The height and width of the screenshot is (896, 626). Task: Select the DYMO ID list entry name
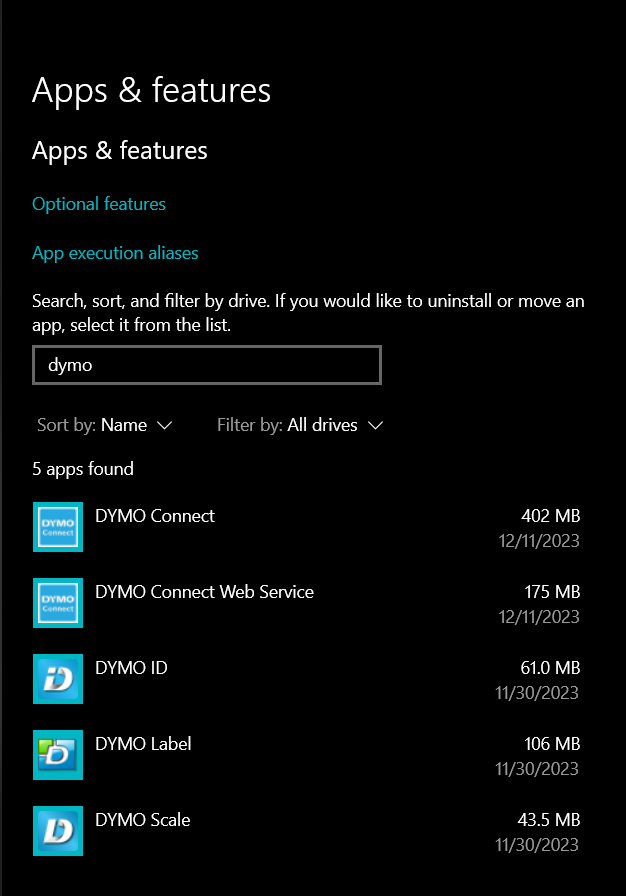[131, 668]
